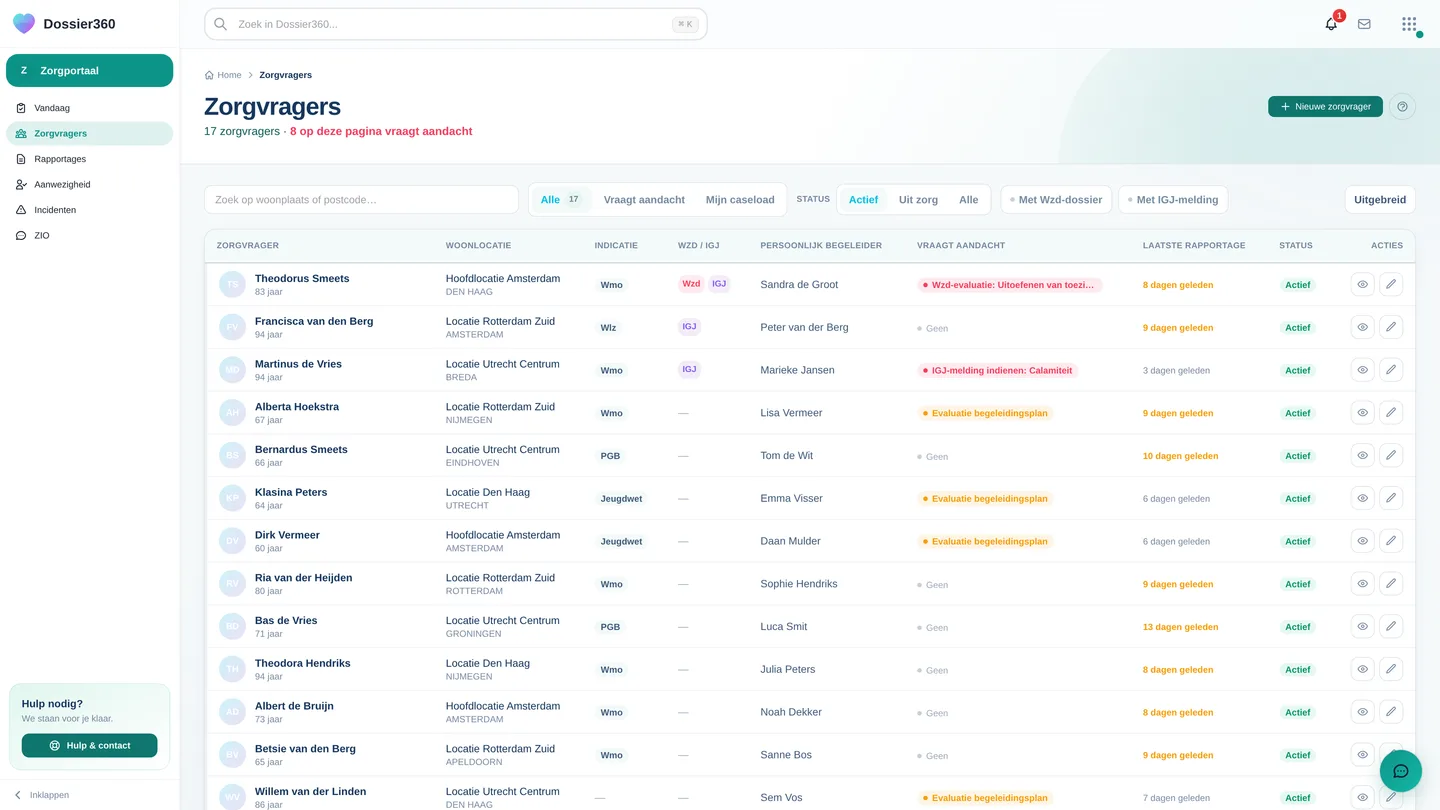Toggle the Met Wzd-dossier filter

[x=1056, y=200]
